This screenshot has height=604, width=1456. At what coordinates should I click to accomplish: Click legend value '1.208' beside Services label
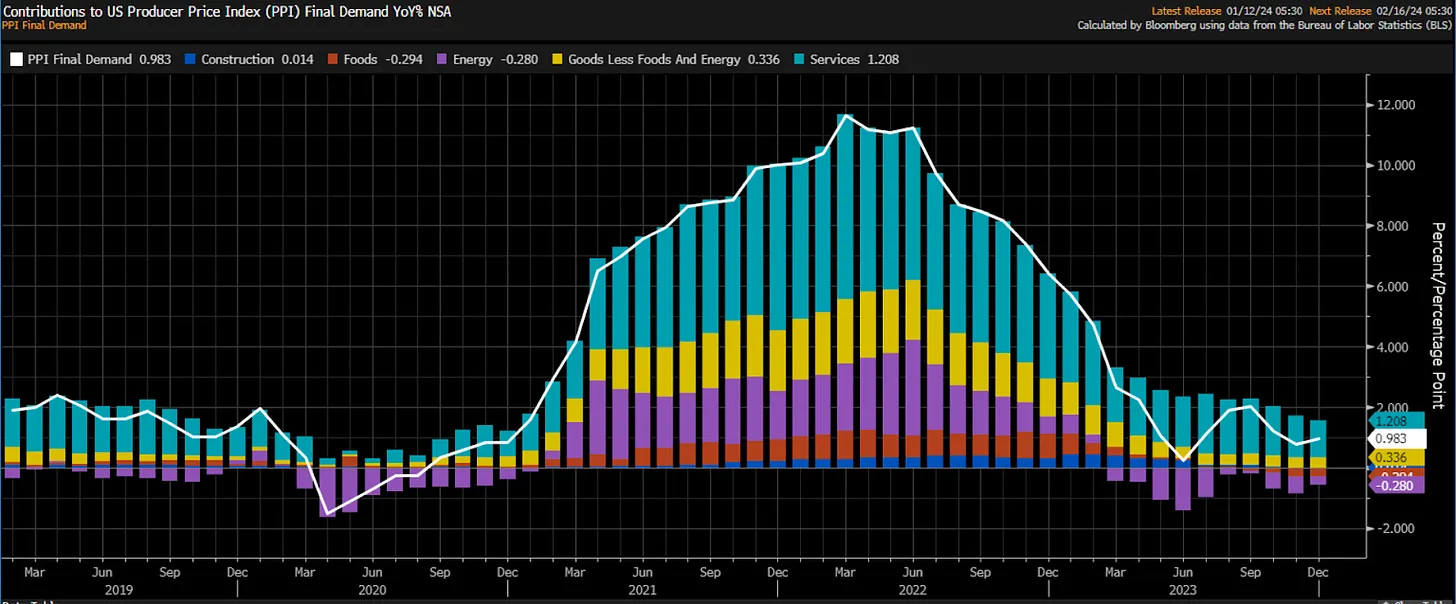pos(881,60)
